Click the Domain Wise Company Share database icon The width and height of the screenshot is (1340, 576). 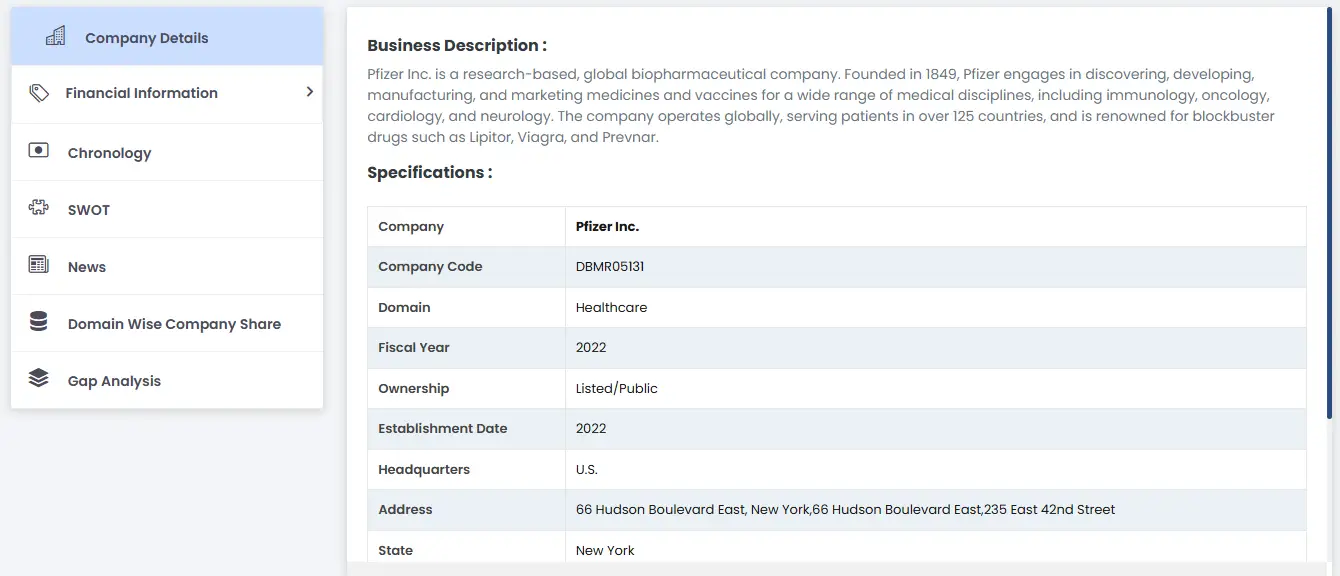[x=39, y=322]
